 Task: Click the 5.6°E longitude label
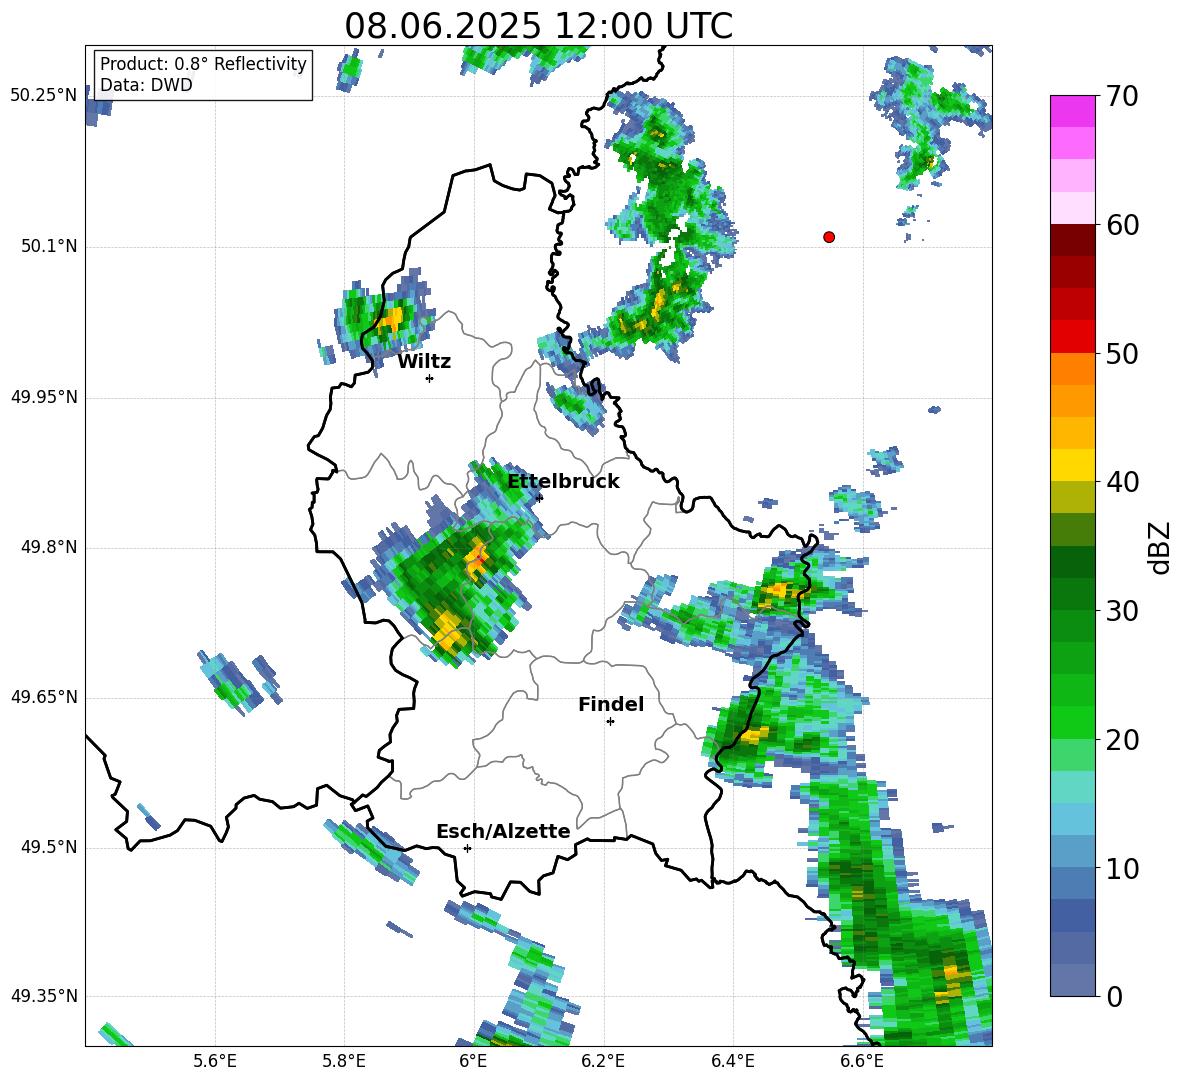point(215,1062)
